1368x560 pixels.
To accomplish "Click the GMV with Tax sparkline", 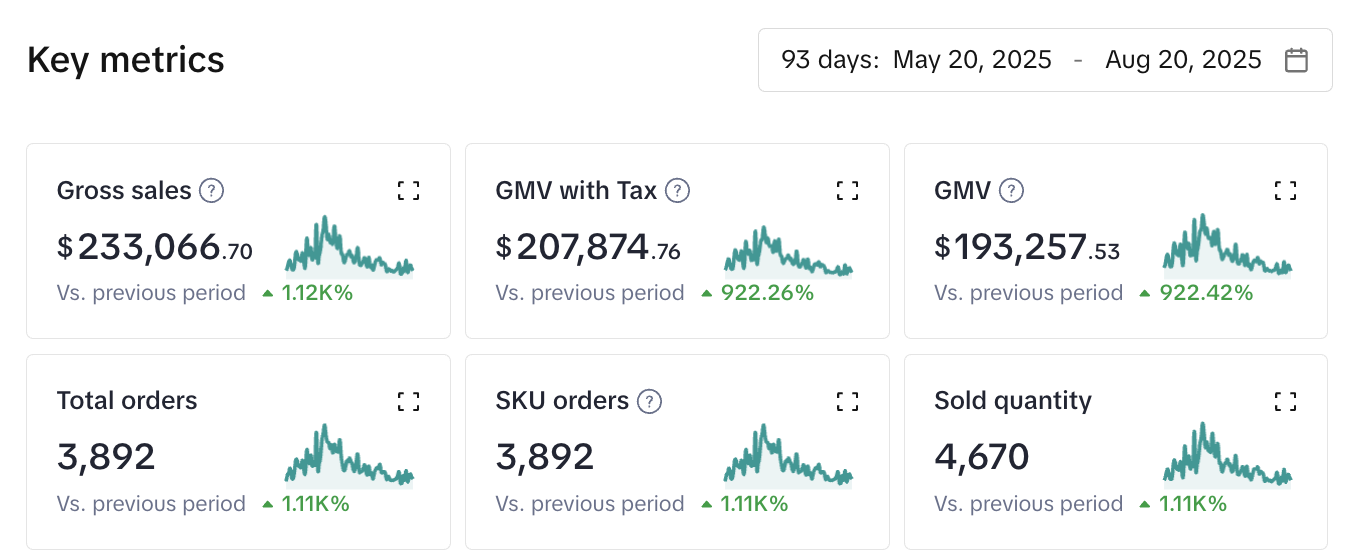I will coord(788,252).
